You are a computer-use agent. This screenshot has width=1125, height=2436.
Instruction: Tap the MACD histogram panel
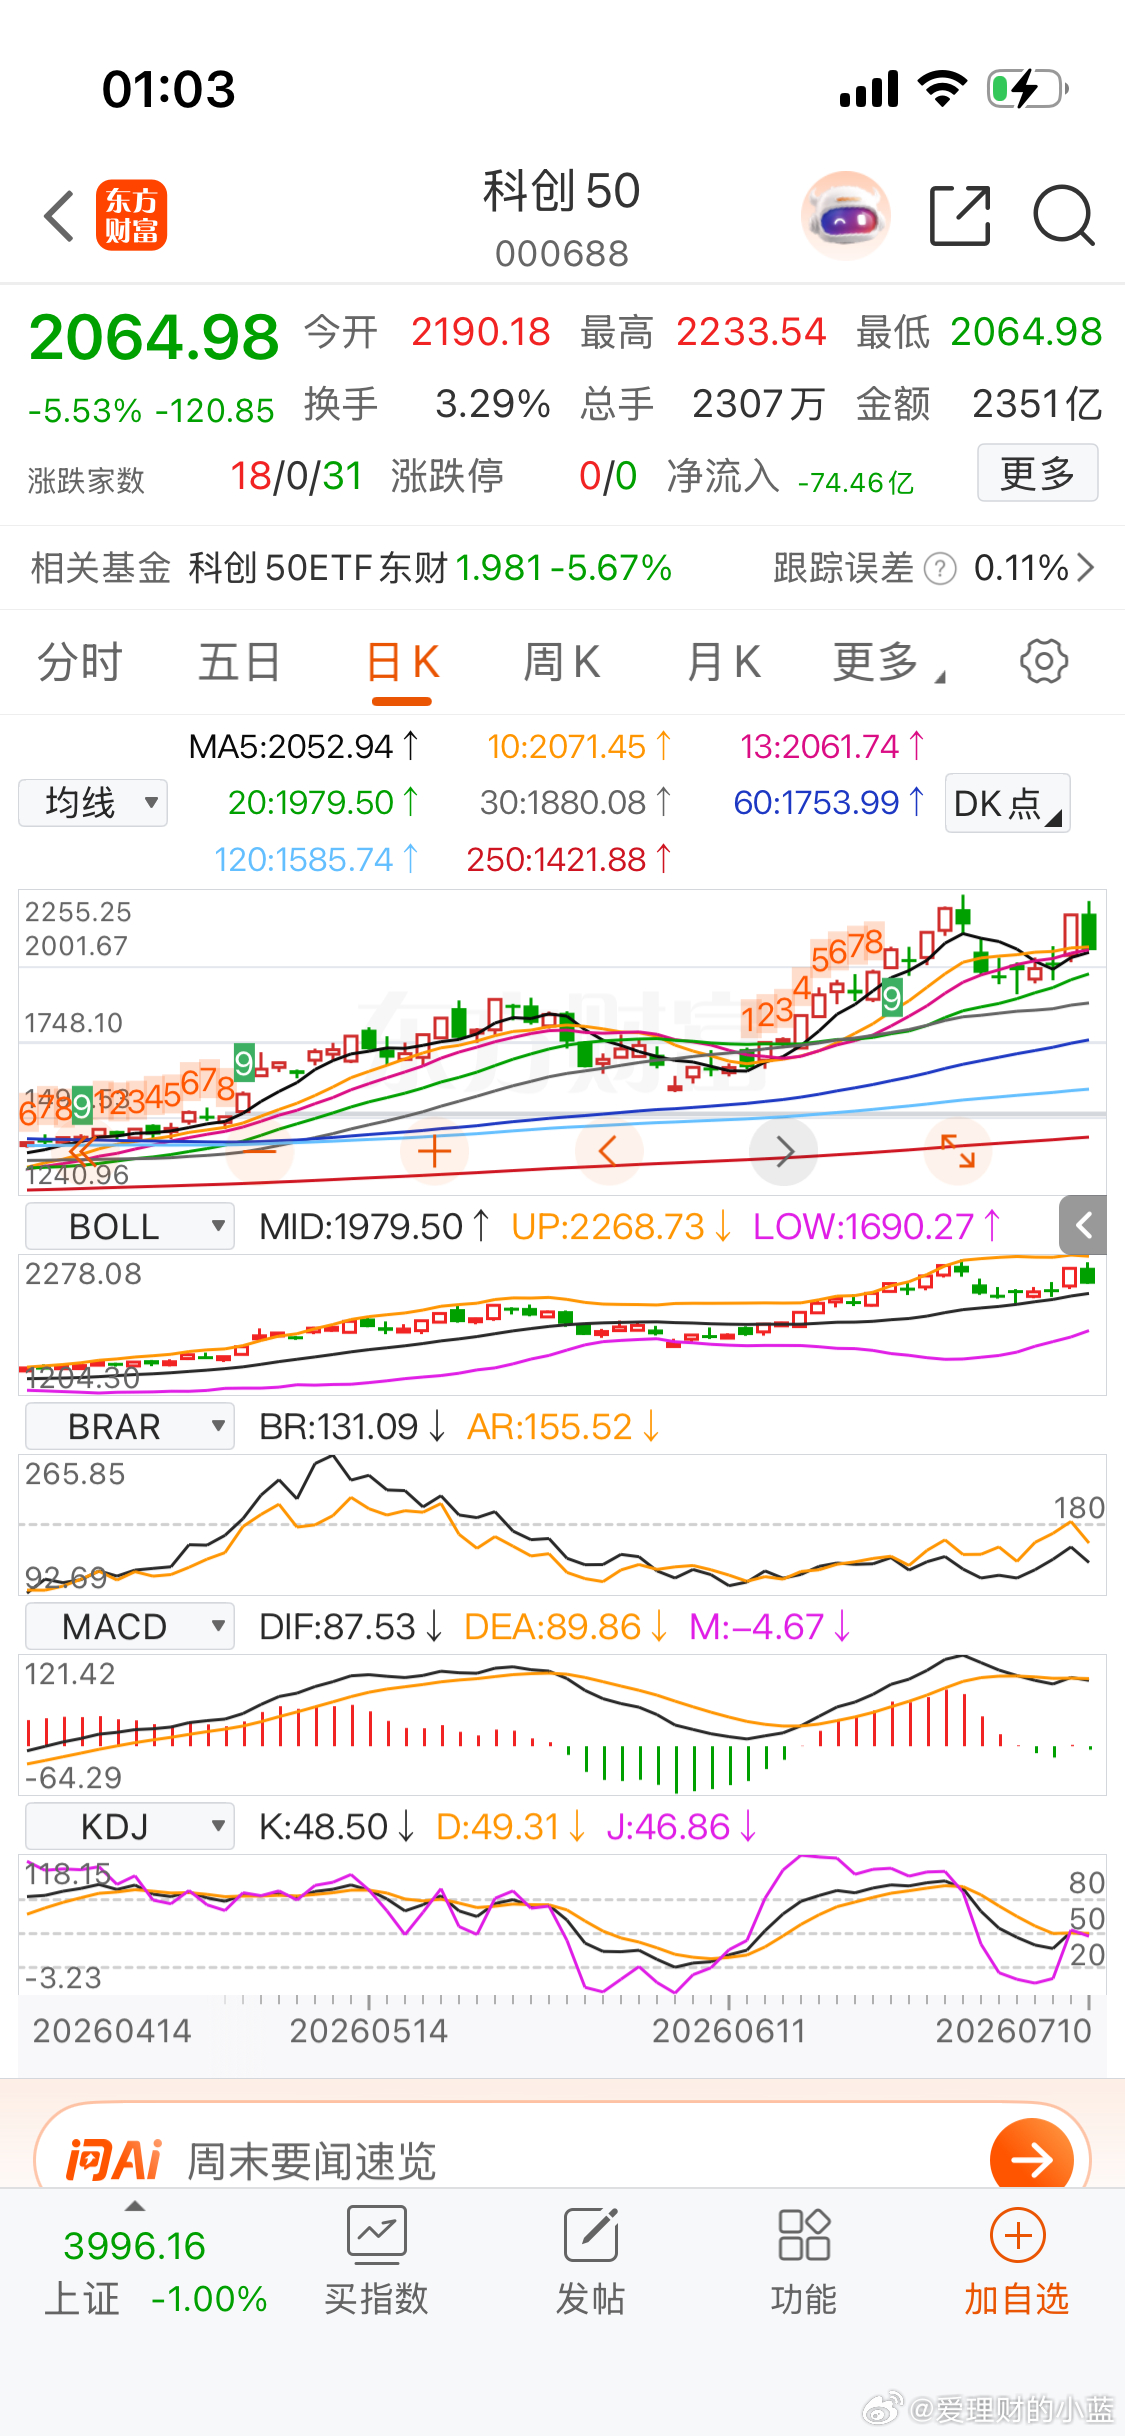[562, 1724]
